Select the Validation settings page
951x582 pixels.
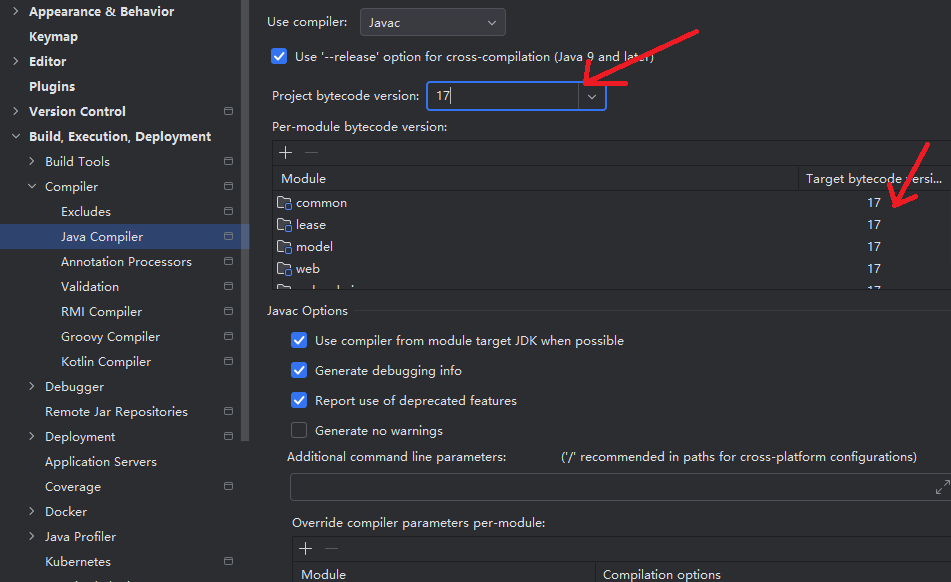point(90,286)
